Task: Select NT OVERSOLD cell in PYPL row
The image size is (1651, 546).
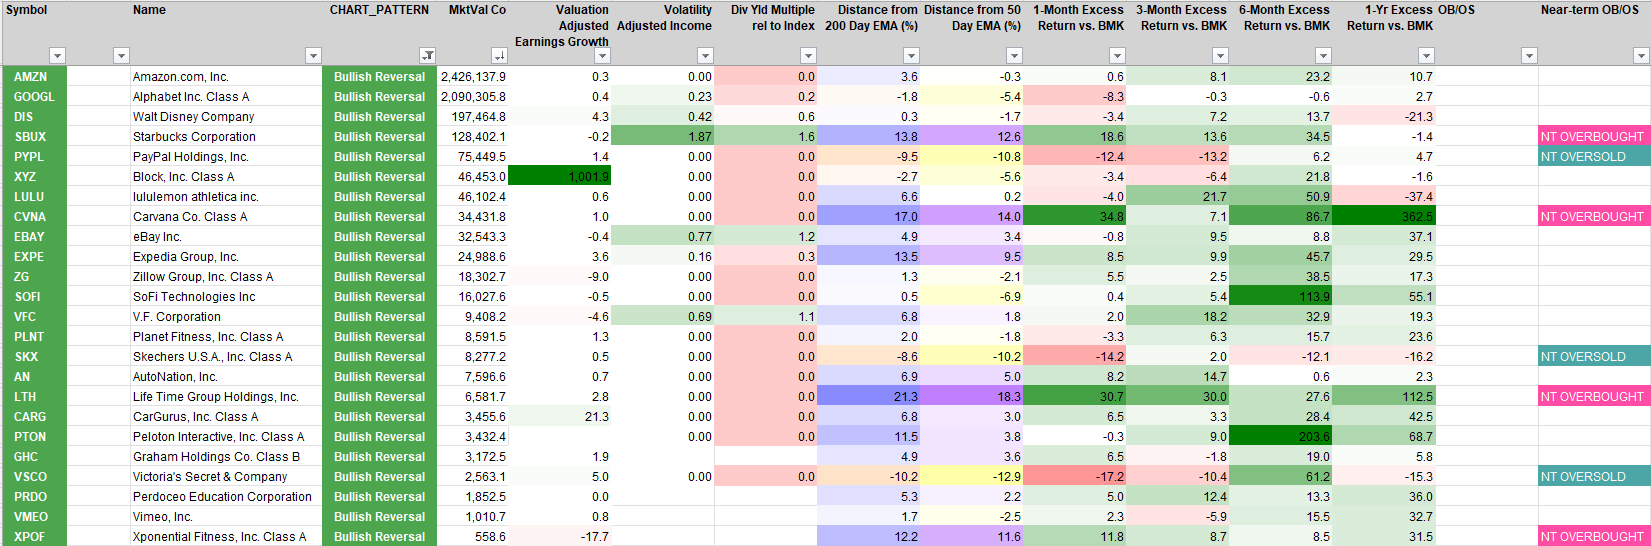Action: click(x=1594, y=157)
